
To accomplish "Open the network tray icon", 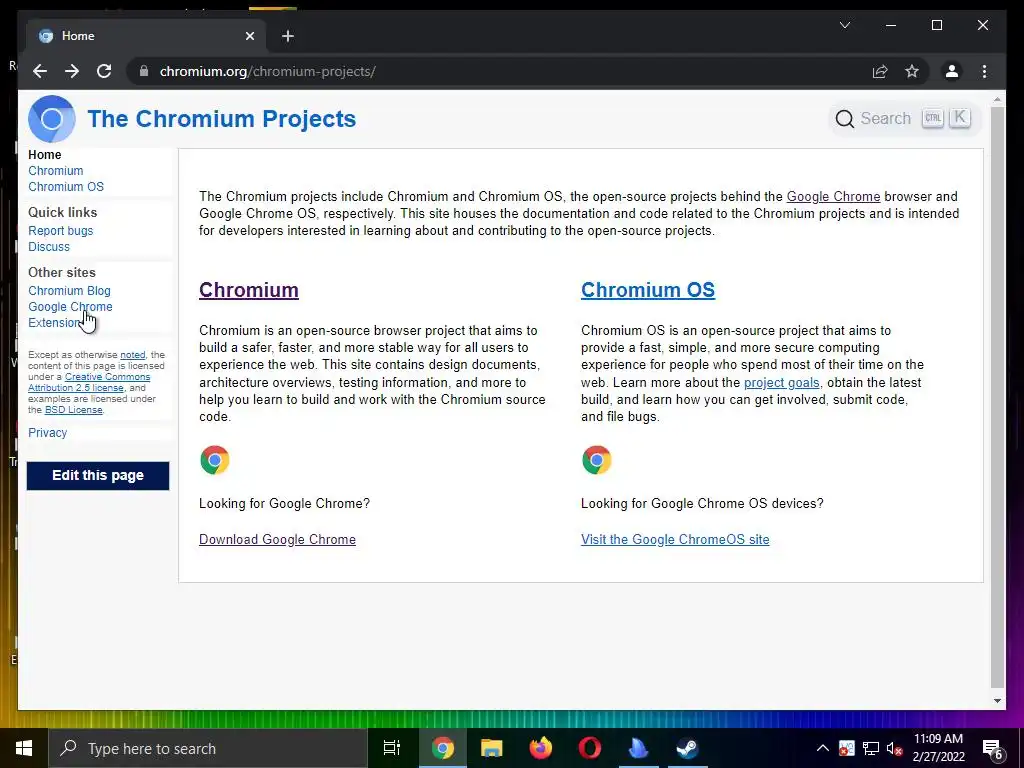I will click(871, 748).
